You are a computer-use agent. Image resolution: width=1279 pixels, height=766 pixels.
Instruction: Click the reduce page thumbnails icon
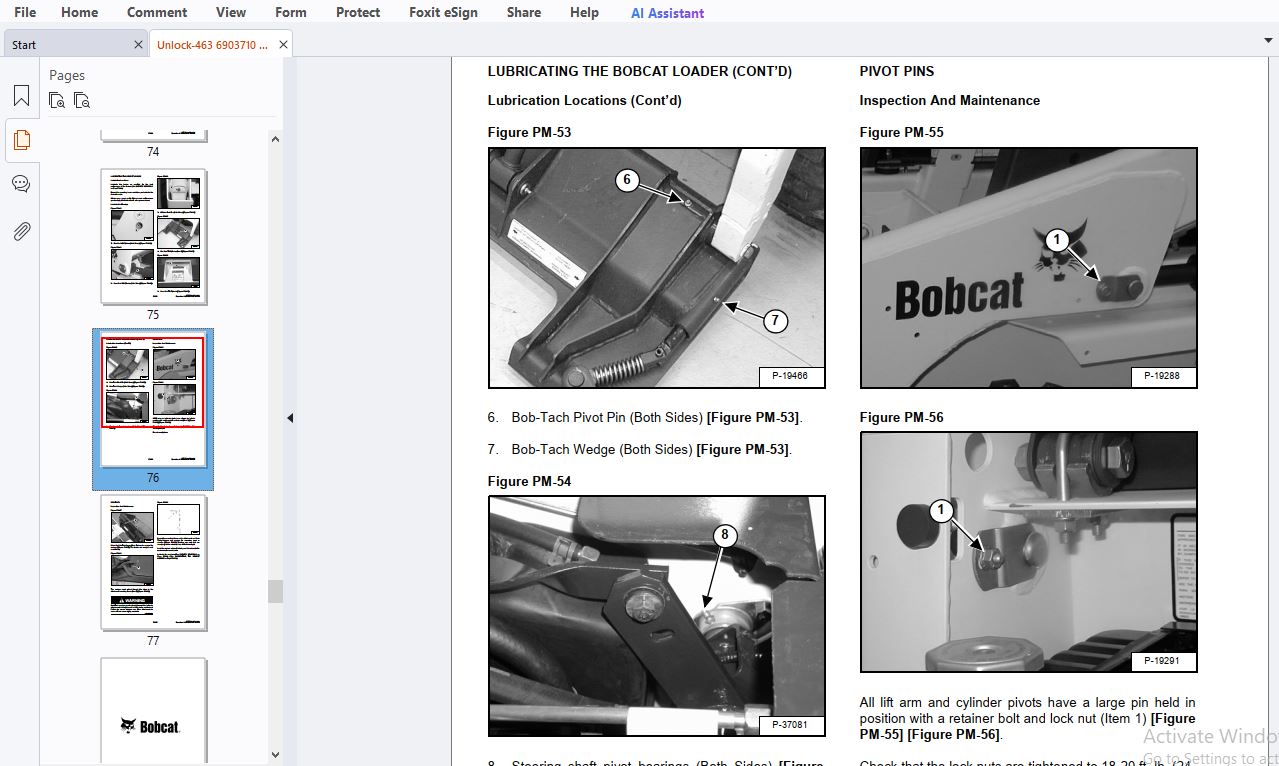click(x=82, y=100)
